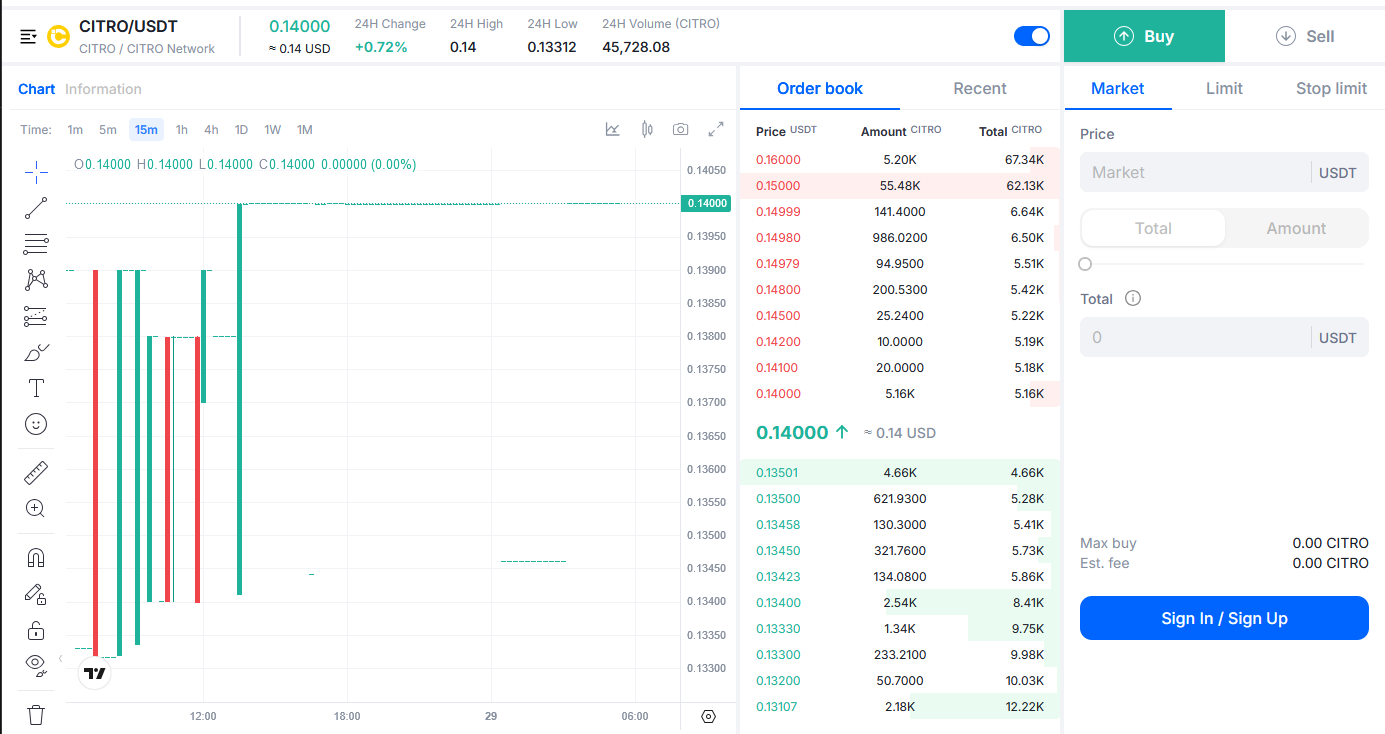Image resolution: width=1385 pixels, height=734 pixels.
Task: Open chart settings gear at bottom
Action: [x=709, y=716]
